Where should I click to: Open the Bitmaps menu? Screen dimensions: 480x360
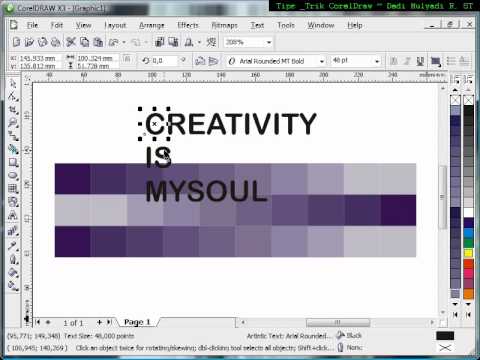pyautogui.click(x=224, y=25)
